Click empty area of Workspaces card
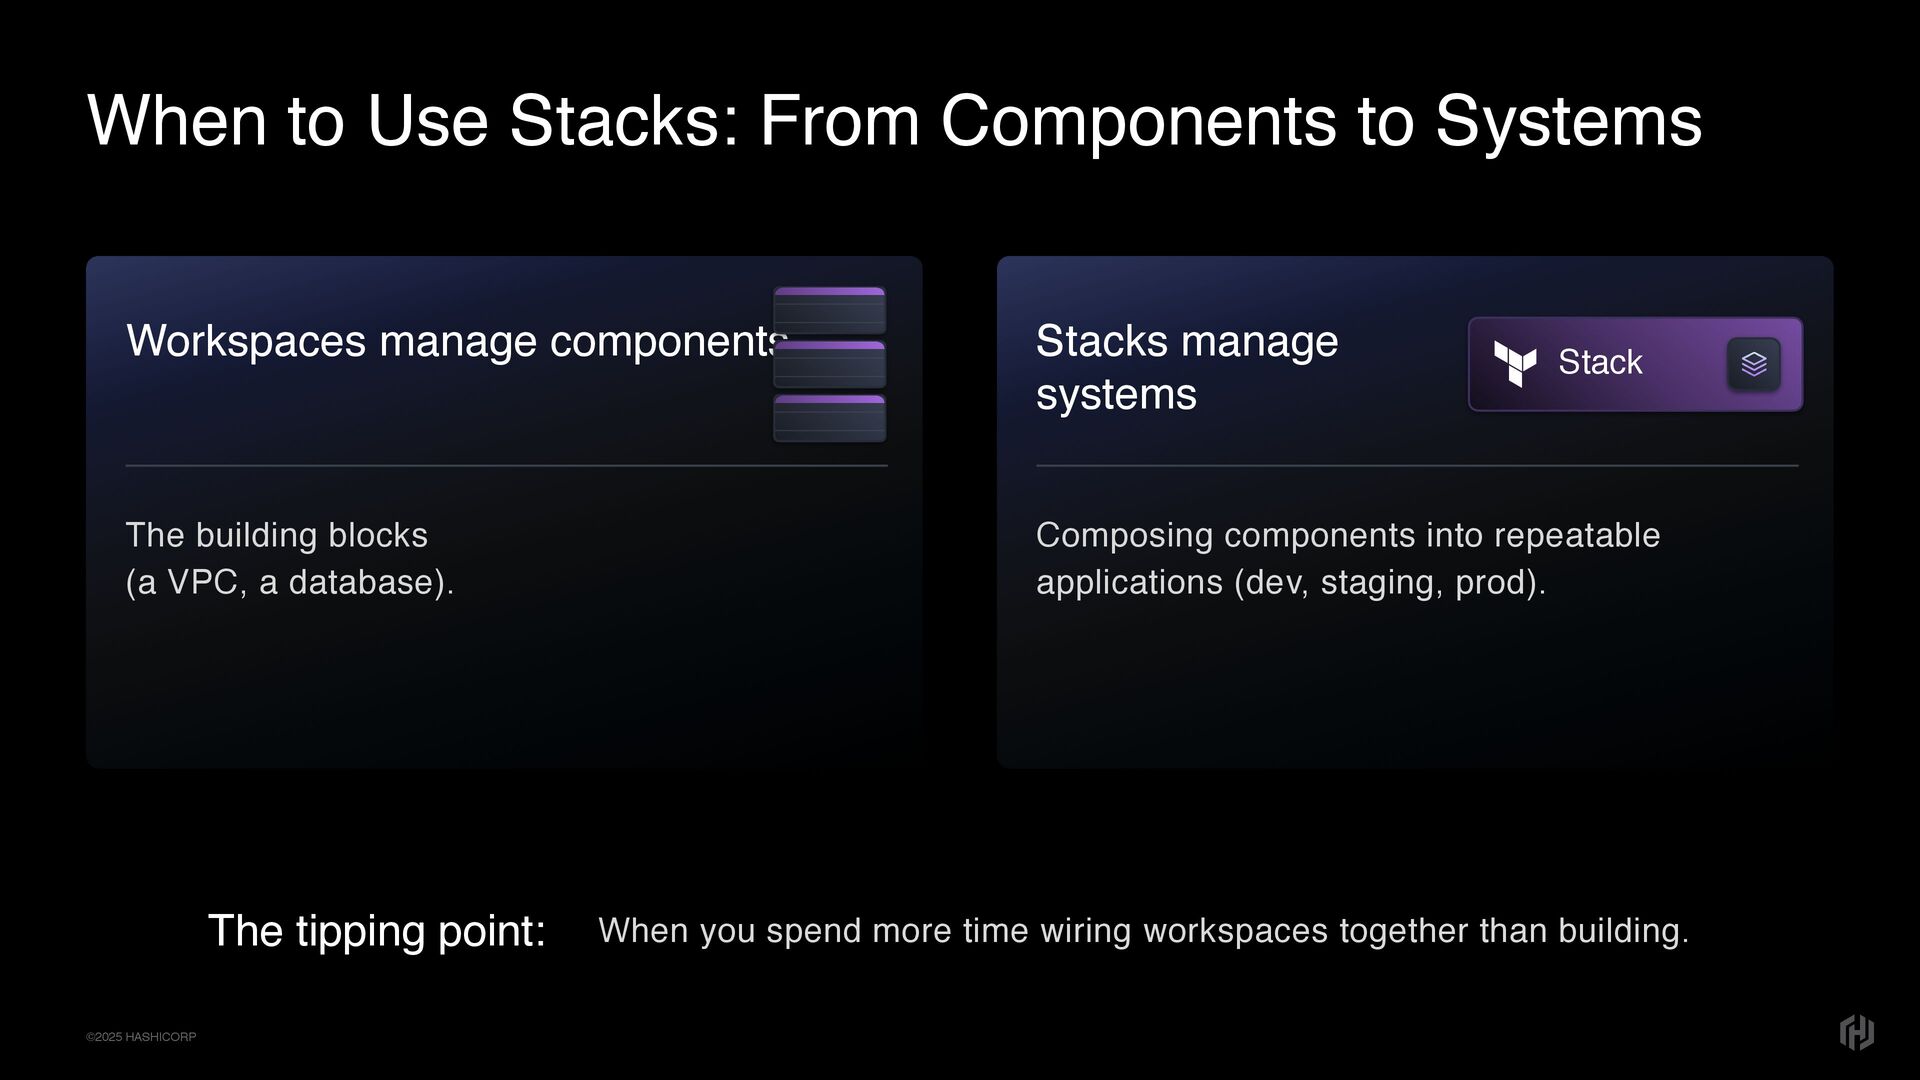Viewport: 1920px width, 1080px height. pyautogui.click(x=500, y=690)
